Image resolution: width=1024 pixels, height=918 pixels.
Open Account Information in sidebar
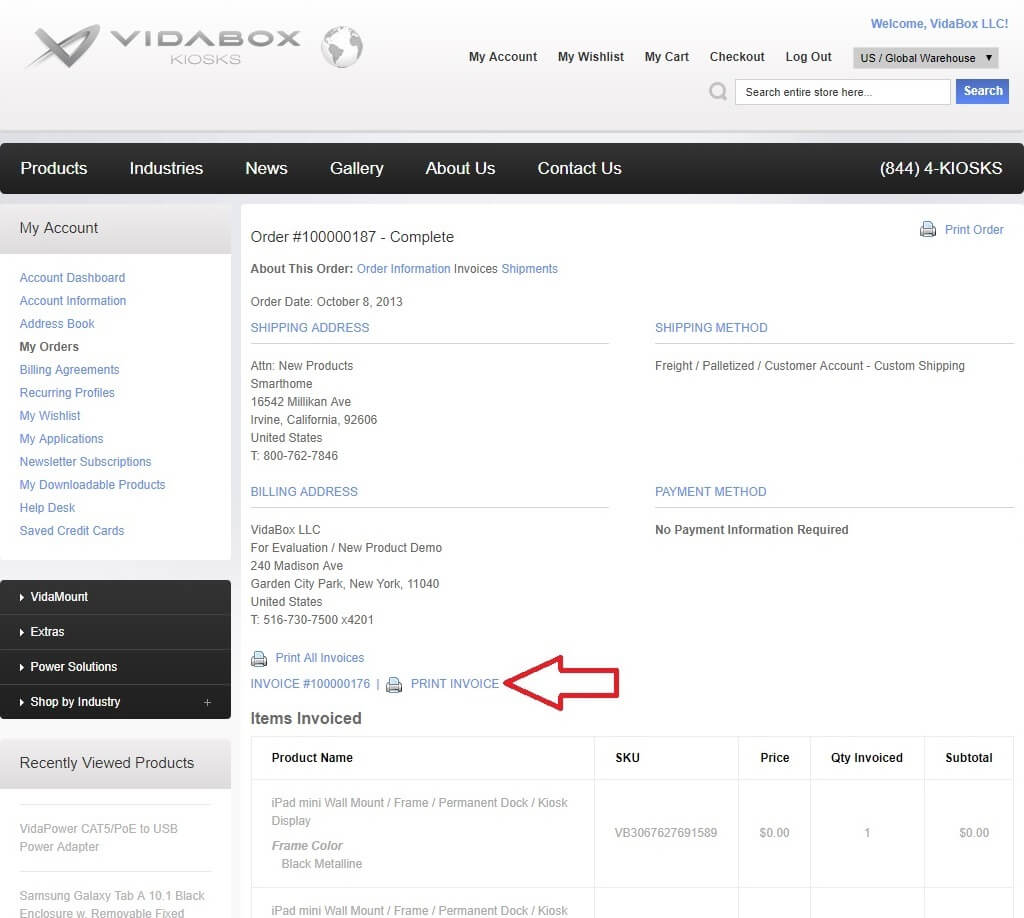(x=72, y=300)
